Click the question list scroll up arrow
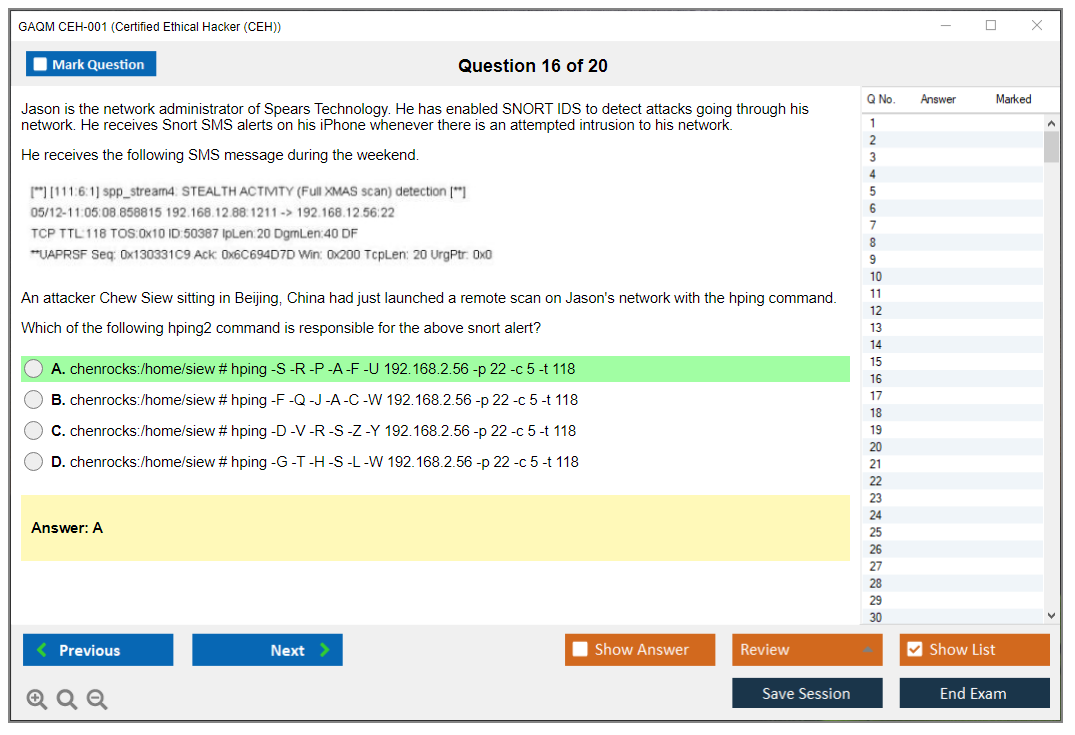 tap(1051, 123)
